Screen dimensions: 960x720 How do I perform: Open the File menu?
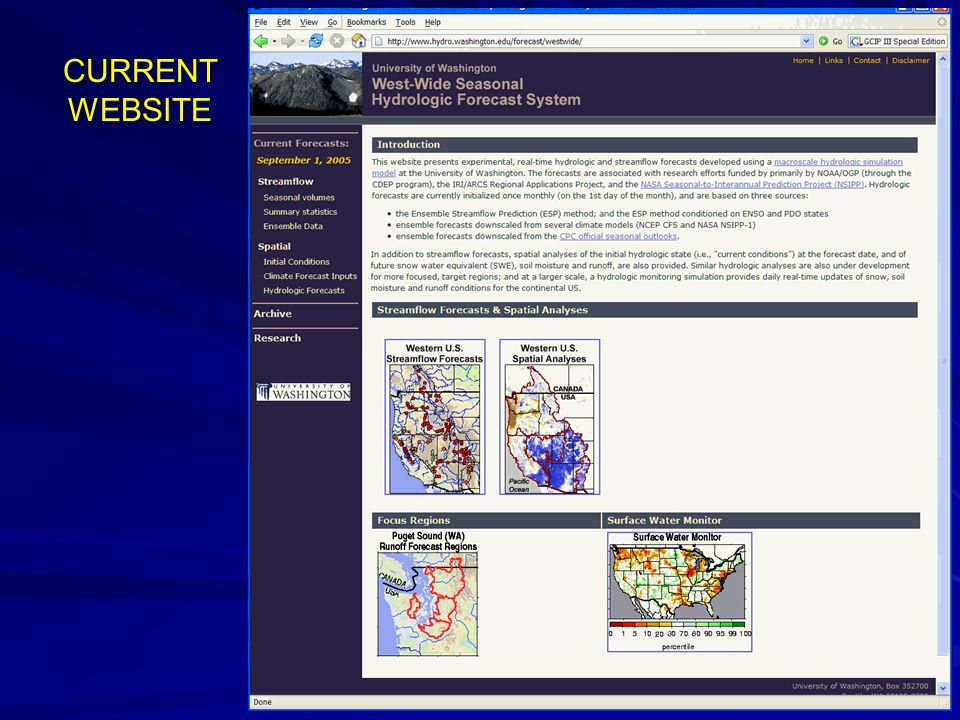[x=261, y=22]
